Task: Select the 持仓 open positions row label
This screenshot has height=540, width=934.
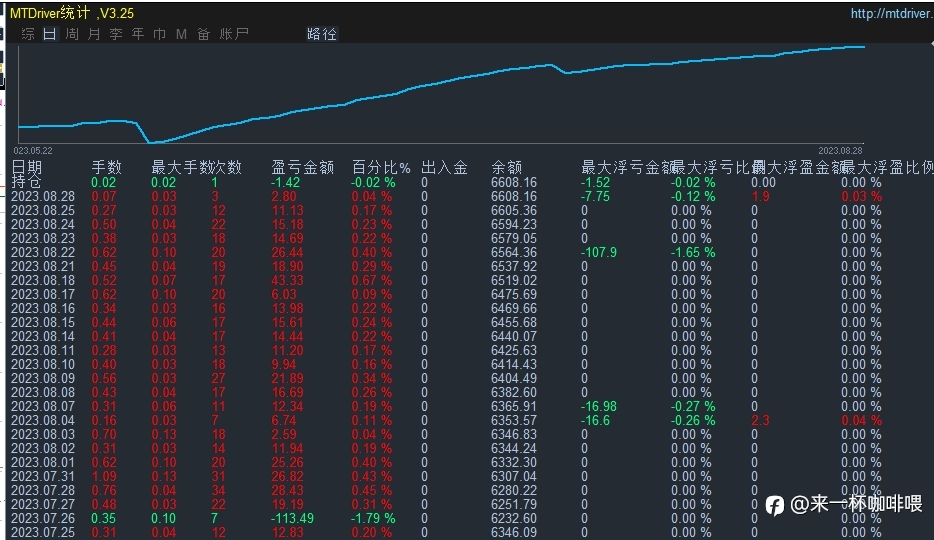Action: (26, 182)
